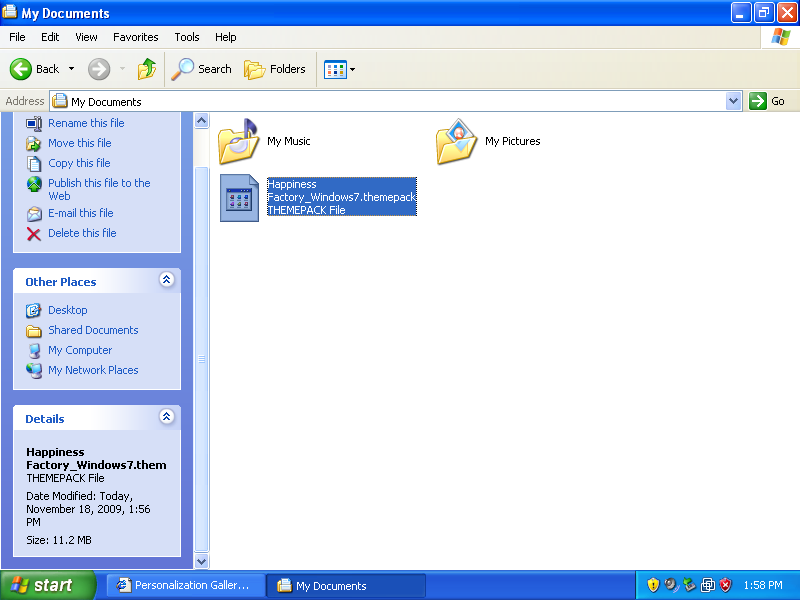
Task: Open My Network Places link
Action: click(x=93, y=370)
